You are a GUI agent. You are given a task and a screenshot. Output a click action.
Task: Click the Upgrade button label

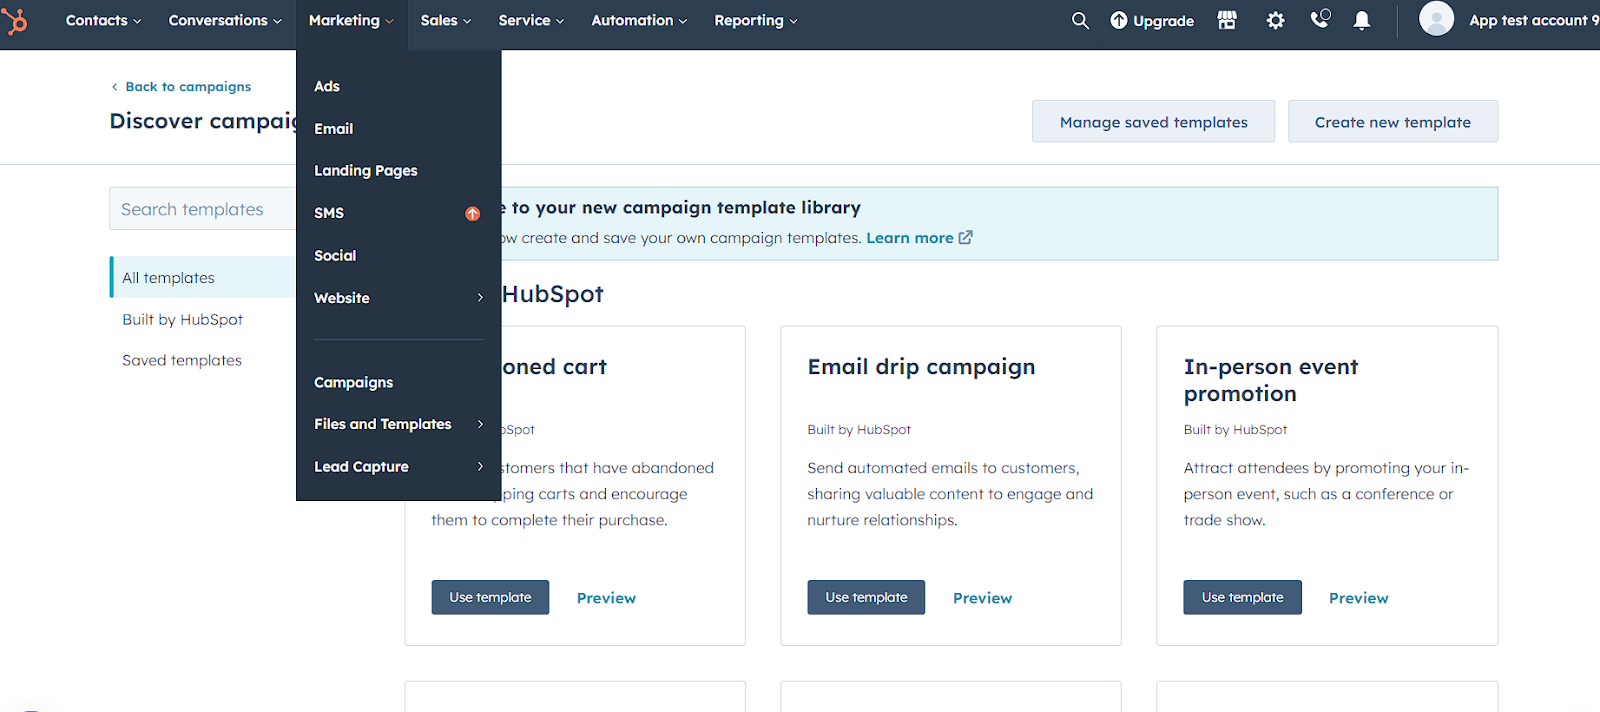click(1163, 21)
